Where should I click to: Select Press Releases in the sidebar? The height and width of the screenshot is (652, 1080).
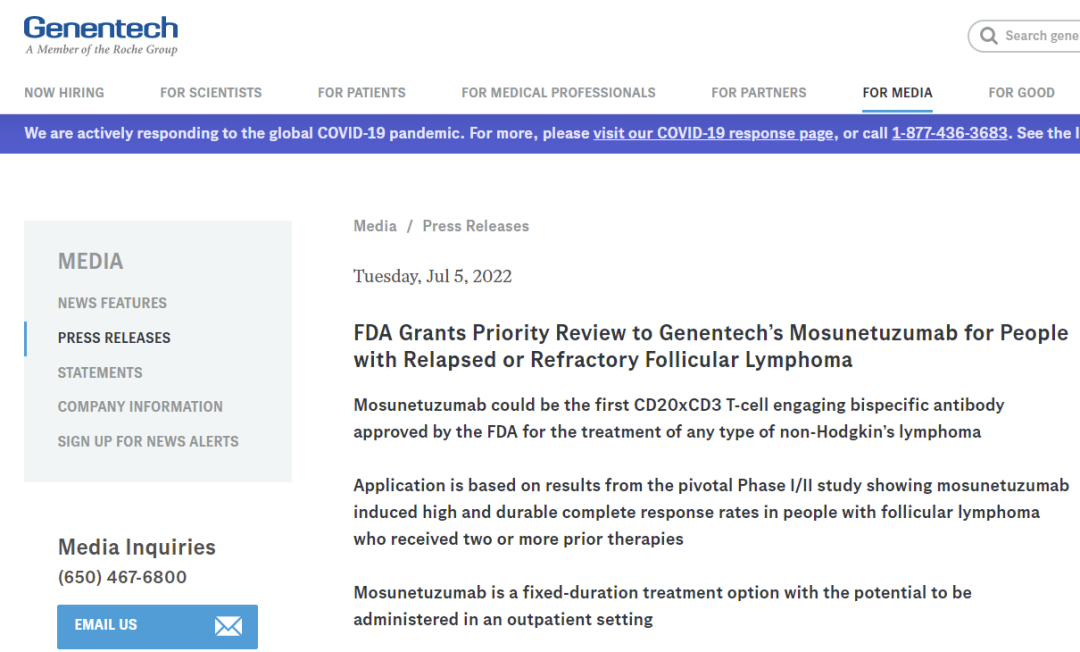[x=114, y=338]
